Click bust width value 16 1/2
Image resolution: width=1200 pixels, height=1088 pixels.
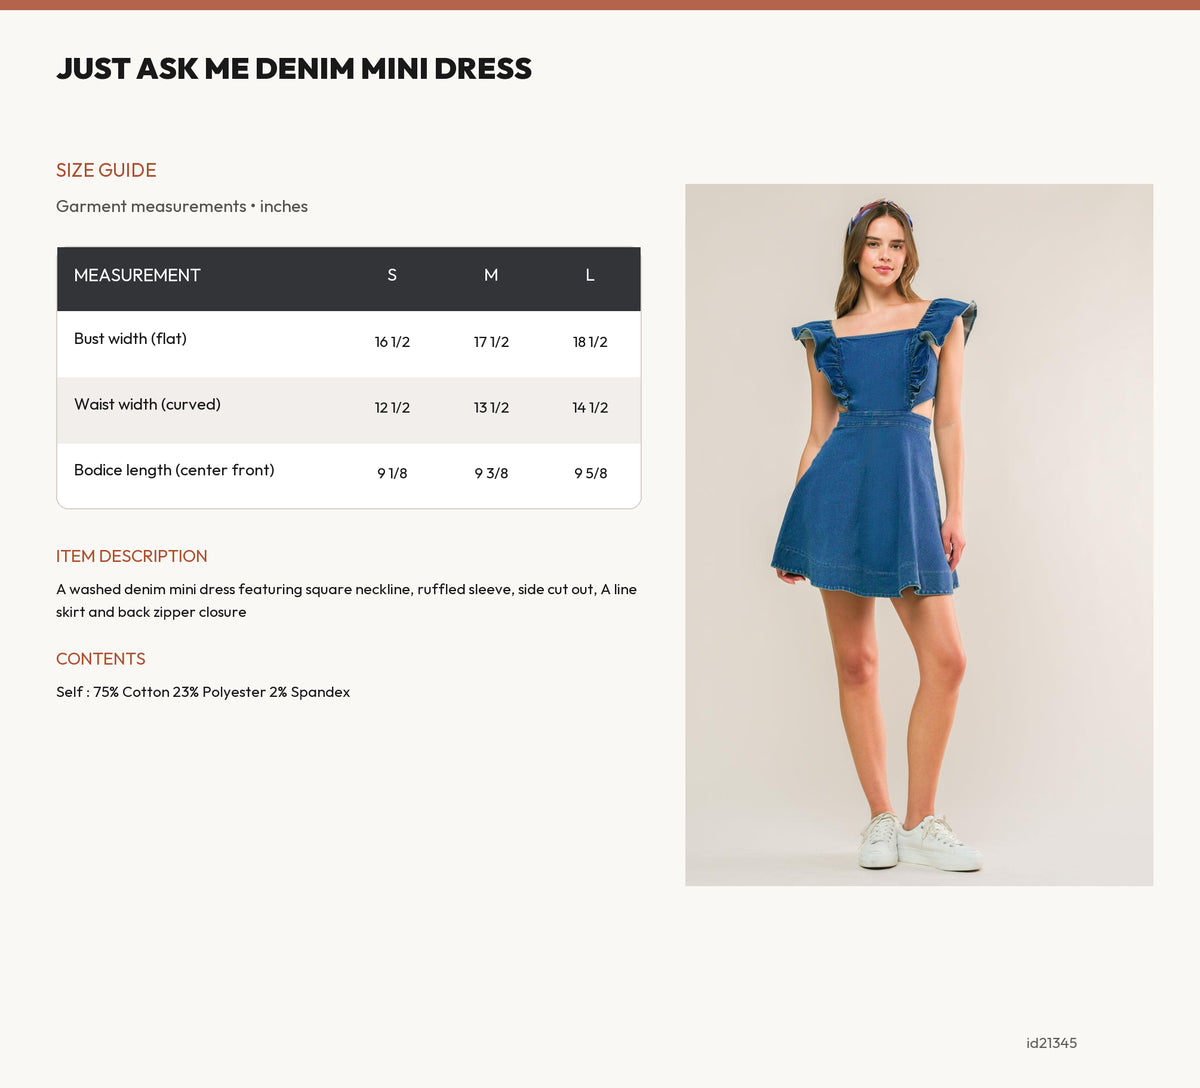(392, 342)
